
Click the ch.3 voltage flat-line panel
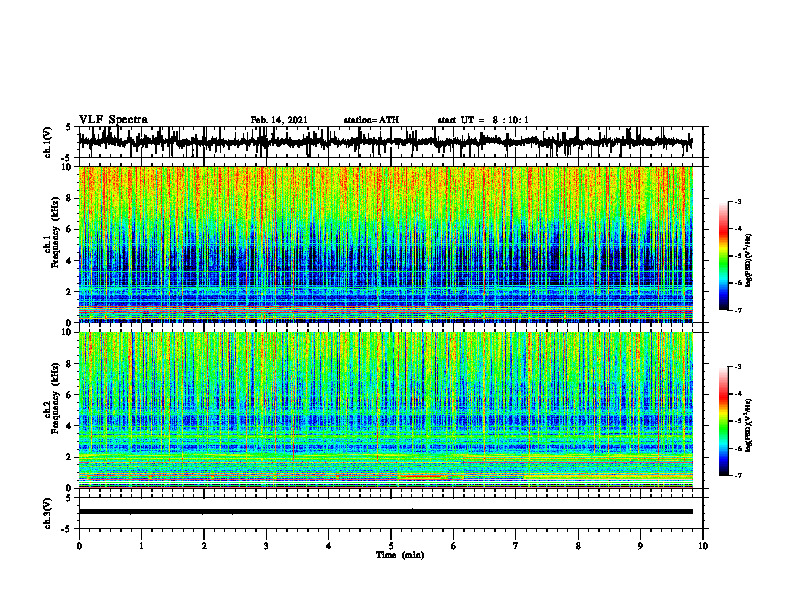pos(390,513)
